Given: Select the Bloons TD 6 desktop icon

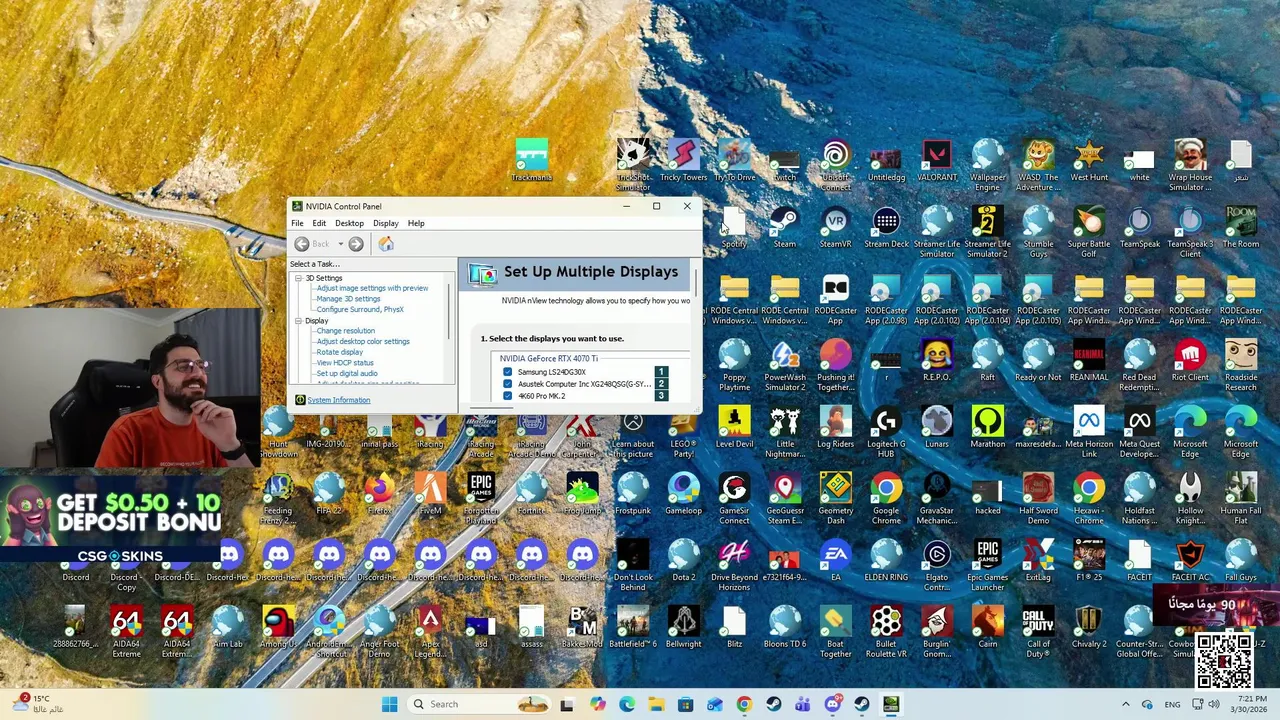Looking at the screenshot, I should click(785, 627).
